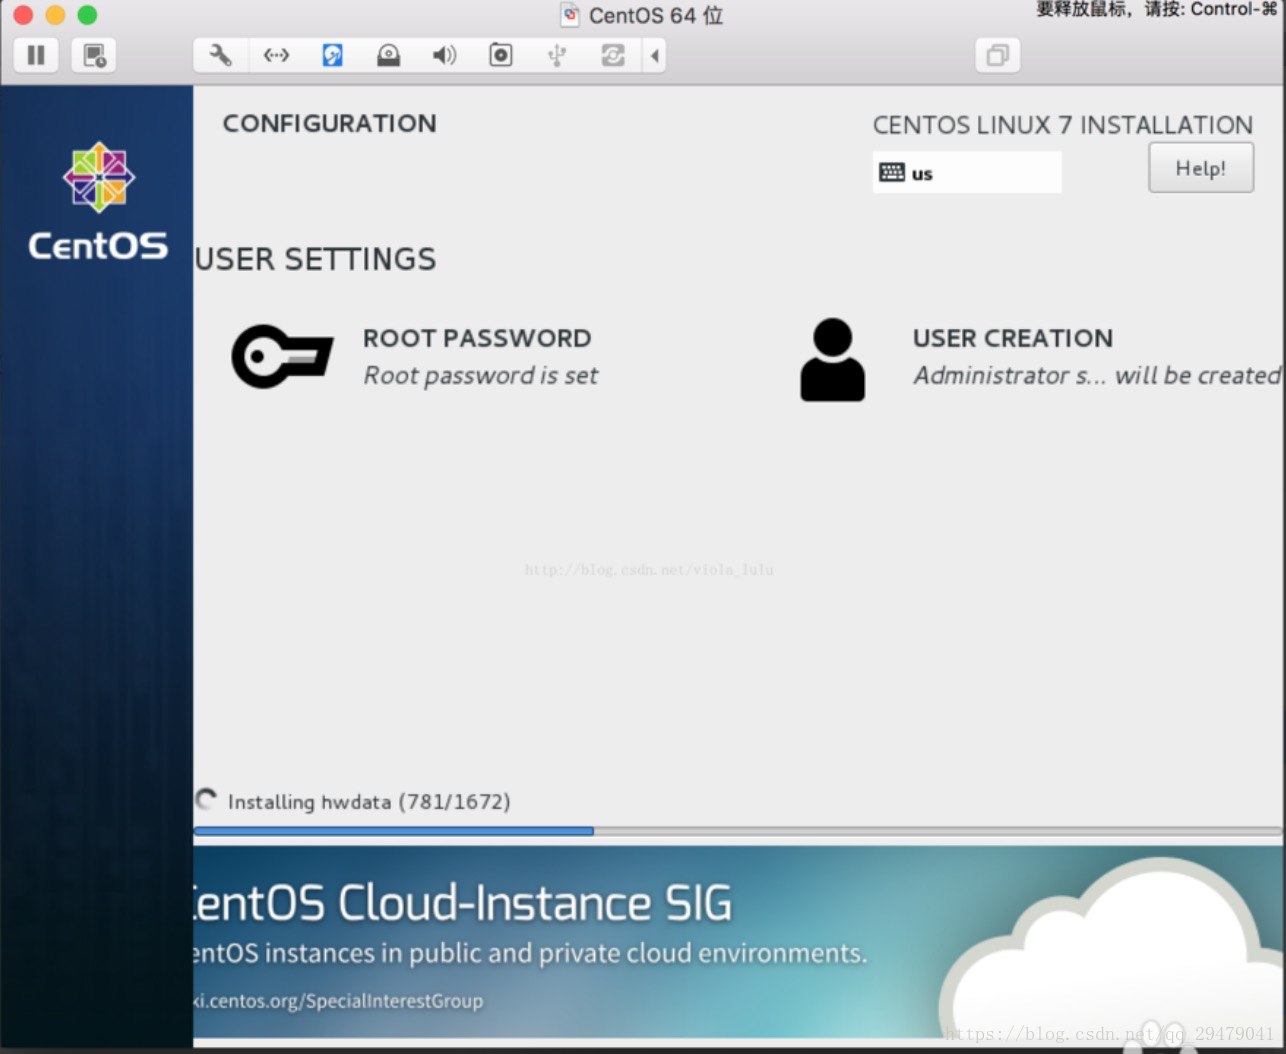Click 'Root password is set' status
The image size is (1286, 1054).
(480, 376)
